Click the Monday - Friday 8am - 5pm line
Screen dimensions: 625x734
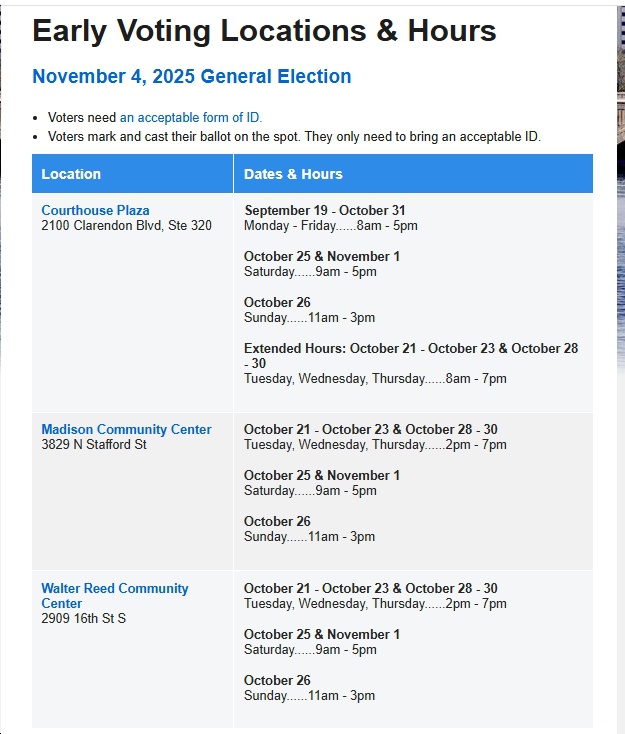click(330, 226)
